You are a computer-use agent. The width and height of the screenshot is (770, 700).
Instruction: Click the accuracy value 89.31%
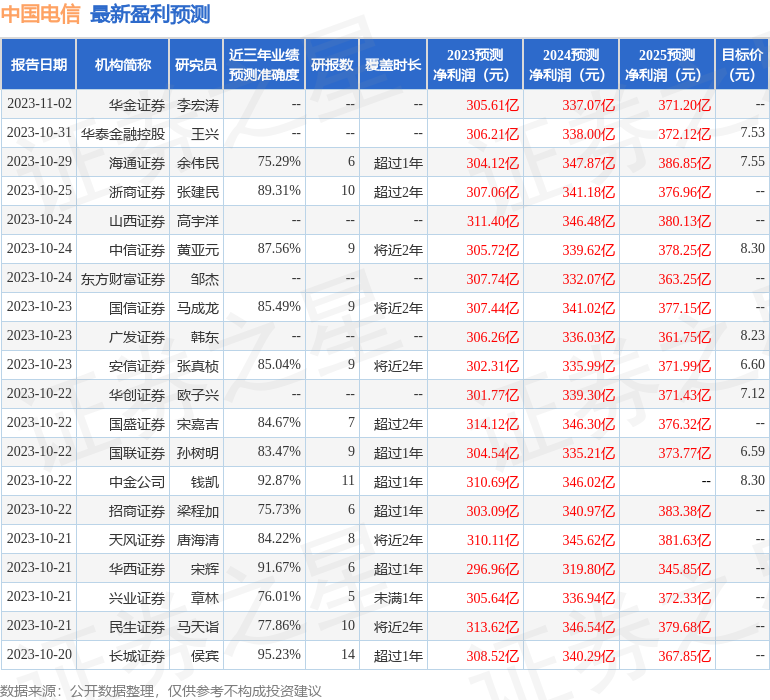tap(279, 190)
